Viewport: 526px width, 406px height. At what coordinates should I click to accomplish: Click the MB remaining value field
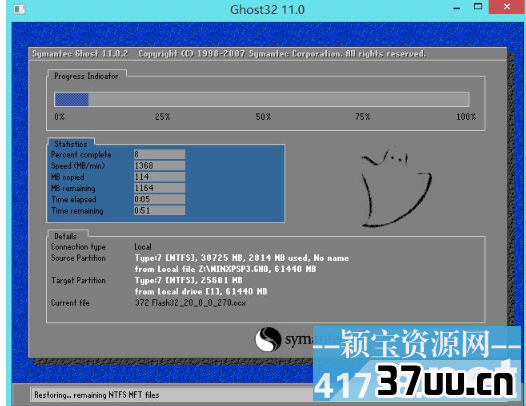(x=159, y=188)
